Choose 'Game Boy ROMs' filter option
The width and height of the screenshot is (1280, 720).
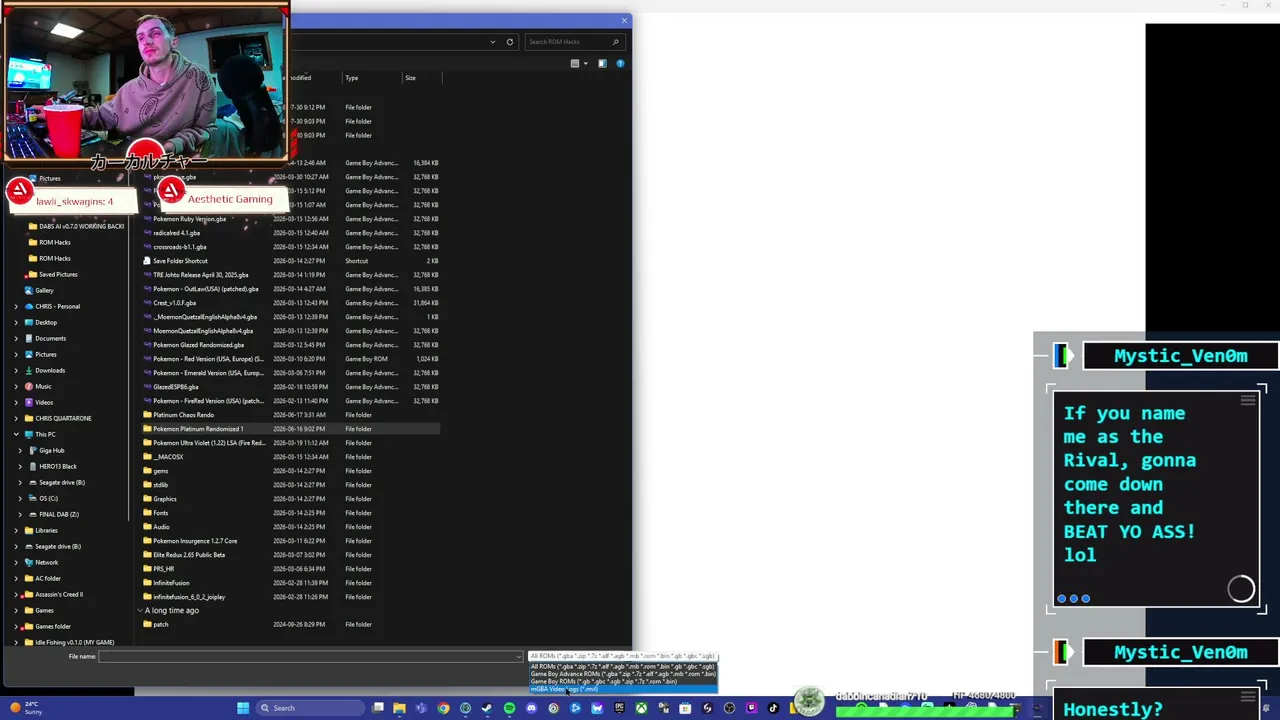click(623, 682)
